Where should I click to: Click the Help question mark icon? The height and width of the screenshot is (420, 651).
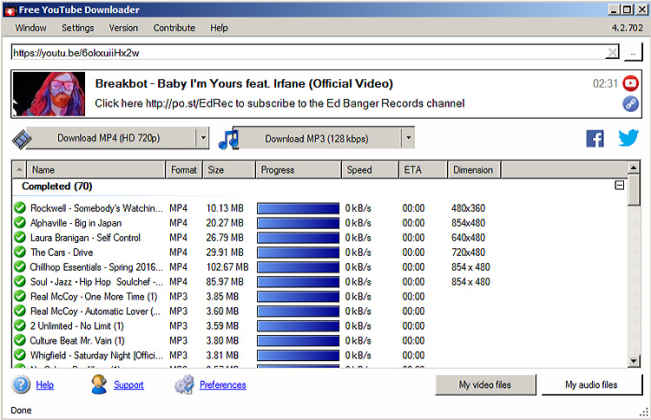pyautogui.click(x=21, y=385)
